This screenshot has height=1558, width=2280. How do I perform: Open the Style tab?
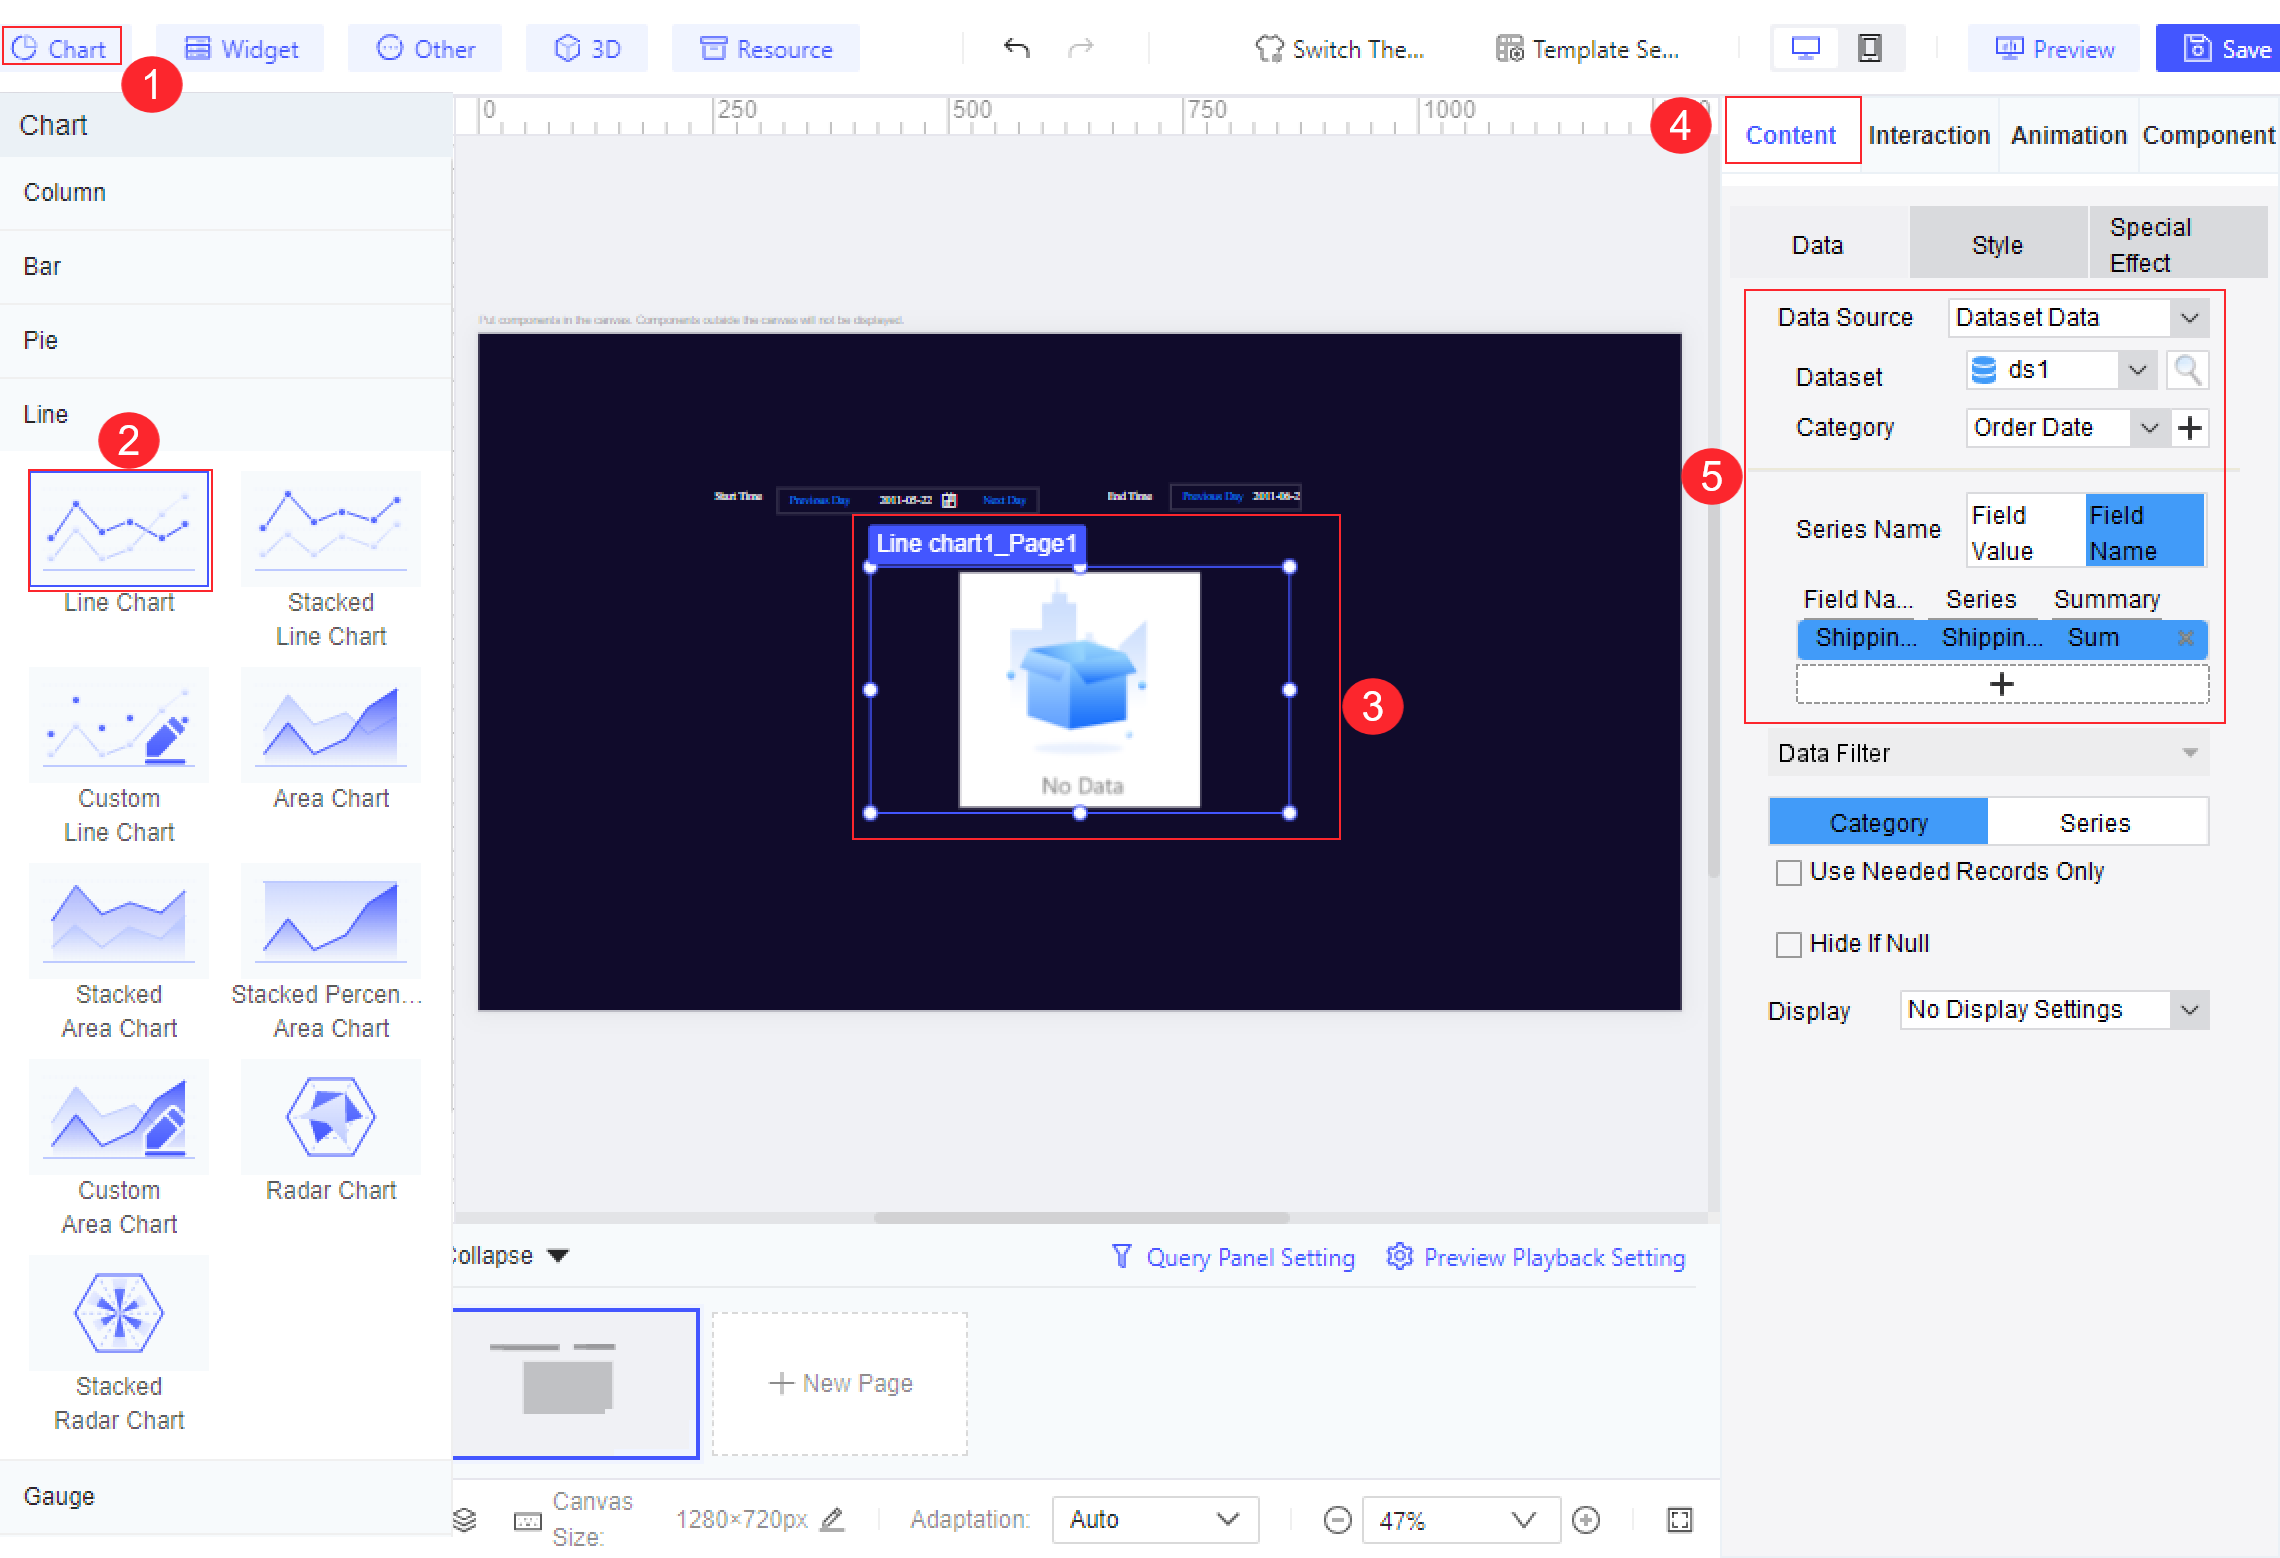pos(1998,244)
